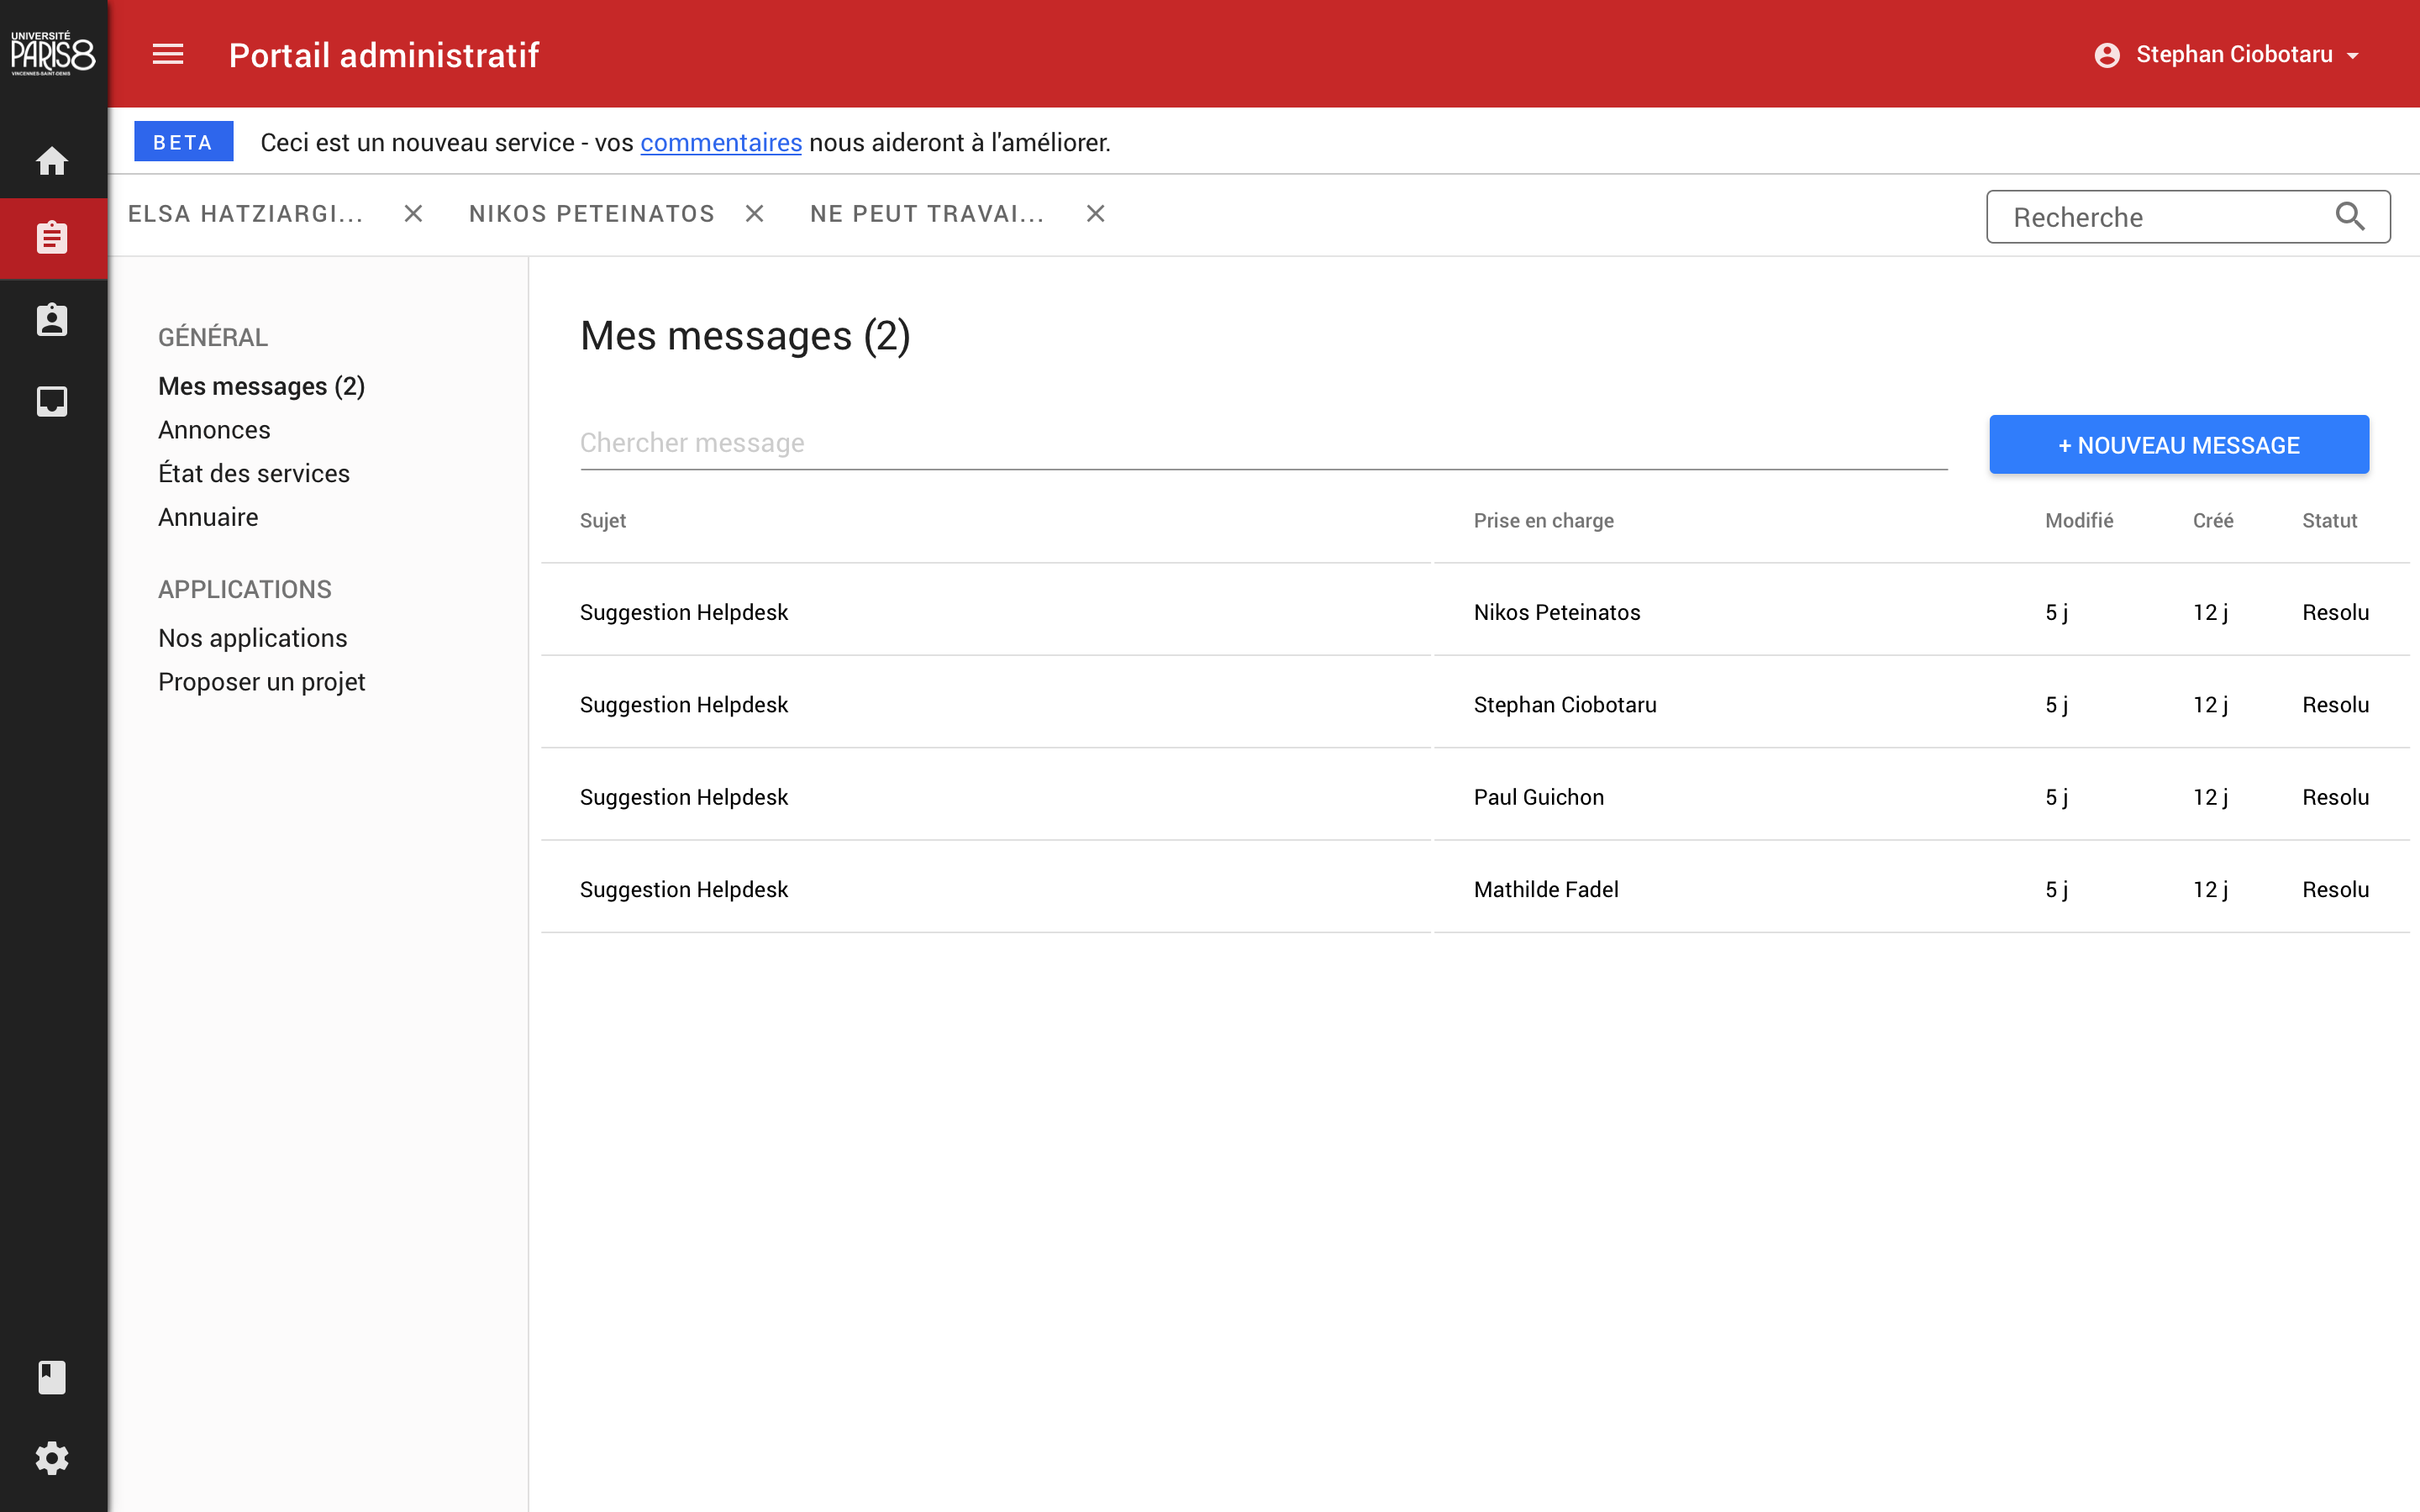
Task: Click the search magnifier in Recherche field
Action: 2350,216
